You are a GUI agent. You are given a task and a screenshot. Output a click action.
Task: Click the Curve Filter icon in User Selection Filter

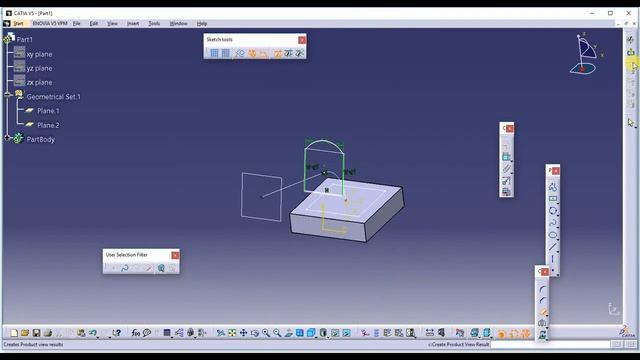[124, 268]
